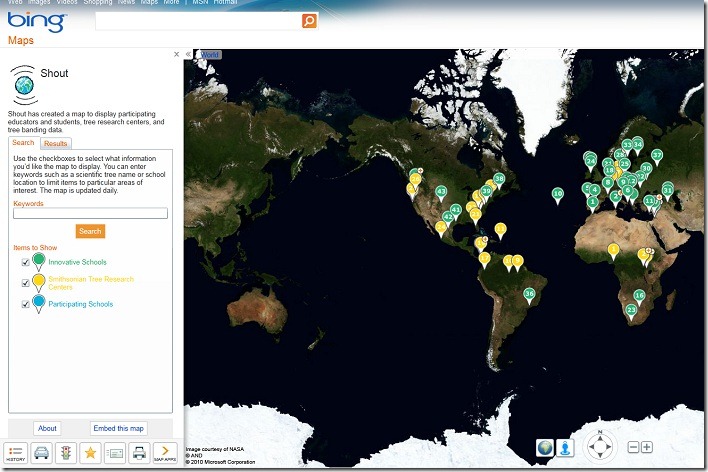
Task: Click the share/email envelope icon
Action: coord(115,453)
